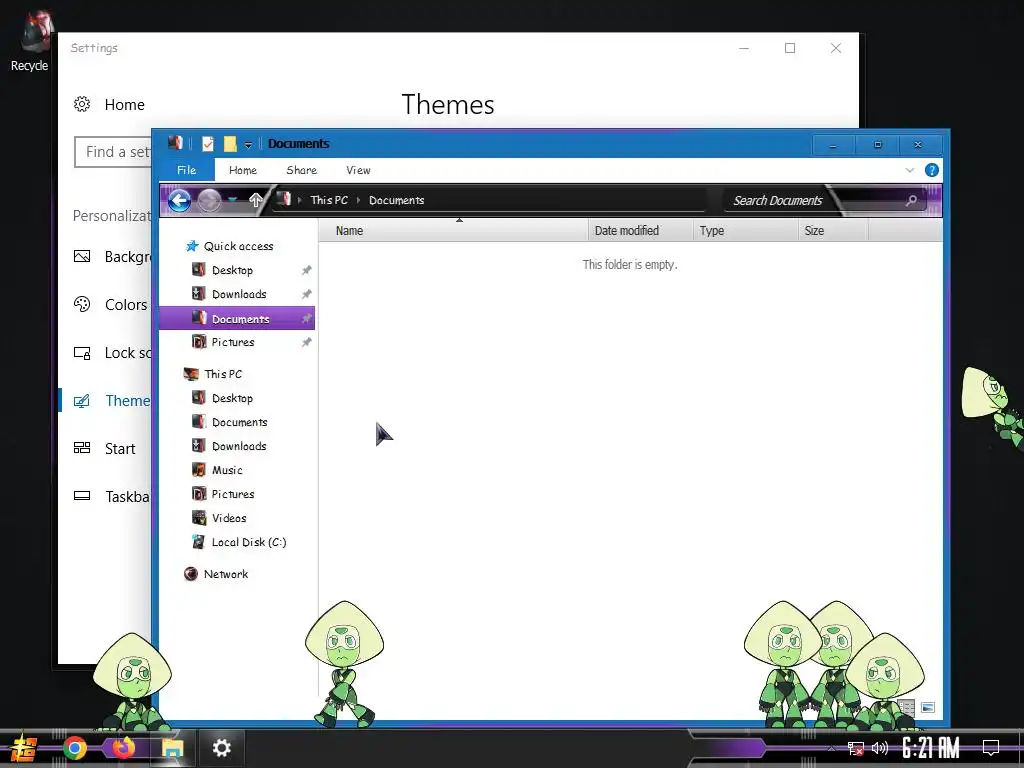Open Downloads under This PC
Image resolution: width=1024 pixels, height=768 pixels.
tap(239, 447)
